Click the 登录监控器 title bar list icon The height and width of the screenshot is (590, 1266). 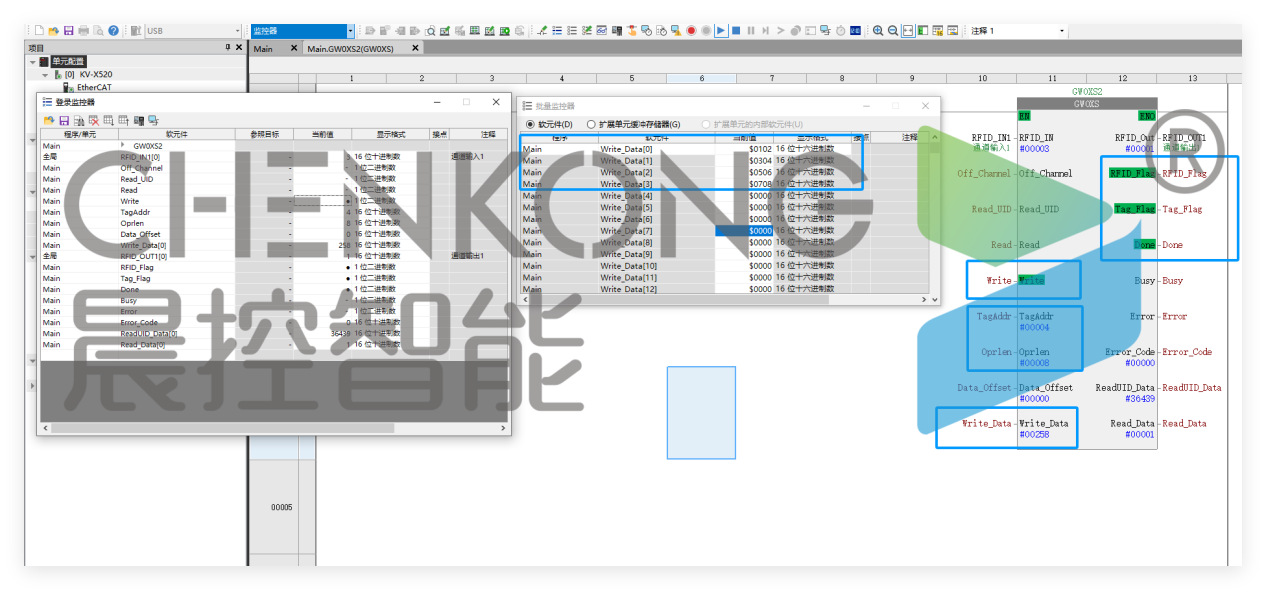pyautogui.click(x=47, y=102)
